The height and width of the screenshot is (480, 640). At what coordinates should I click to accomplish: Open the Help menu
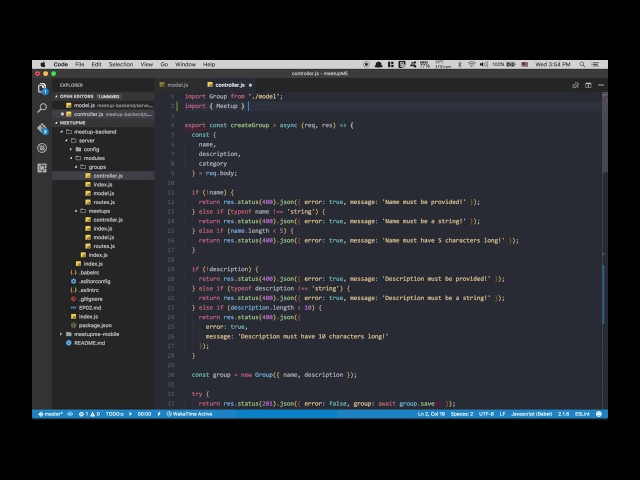click(209, 64)
